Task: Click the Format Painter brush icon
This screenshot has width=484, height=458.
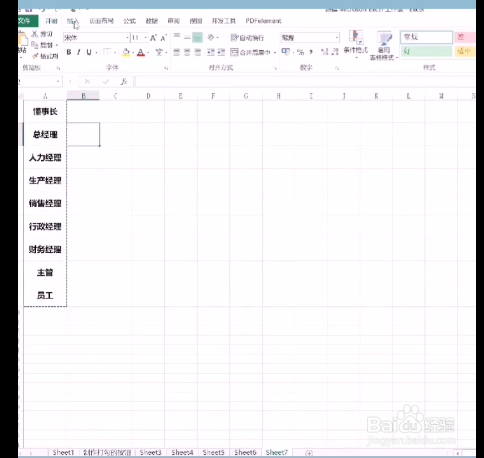Action: [x=35, y=56]
